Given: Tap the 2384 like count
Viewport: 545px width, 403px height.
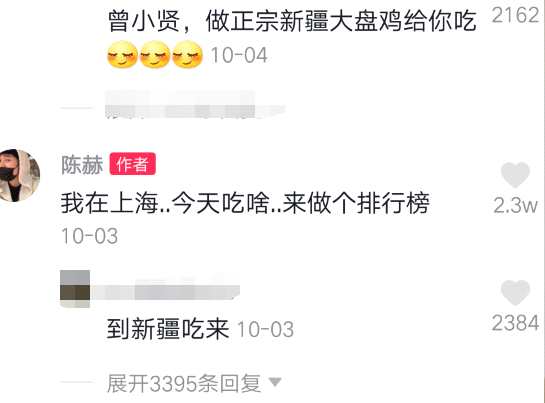Looking at the screenshot, I should coord(515,323).
